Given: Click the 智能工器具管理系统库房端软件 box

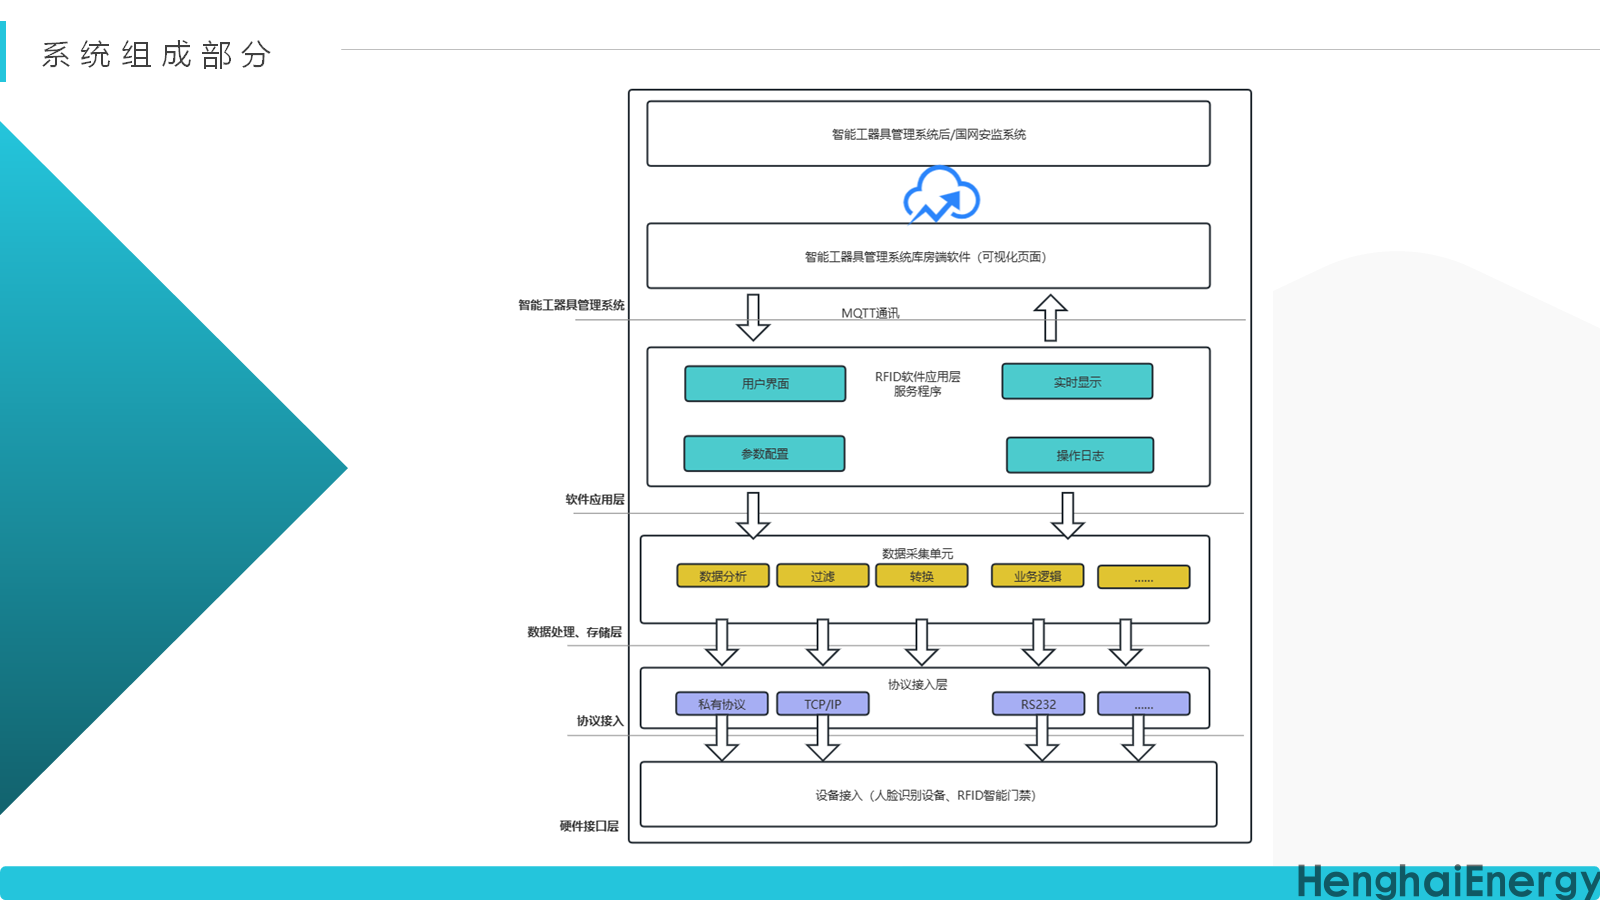Looking at the screenshot, I should tap(927, 257).
